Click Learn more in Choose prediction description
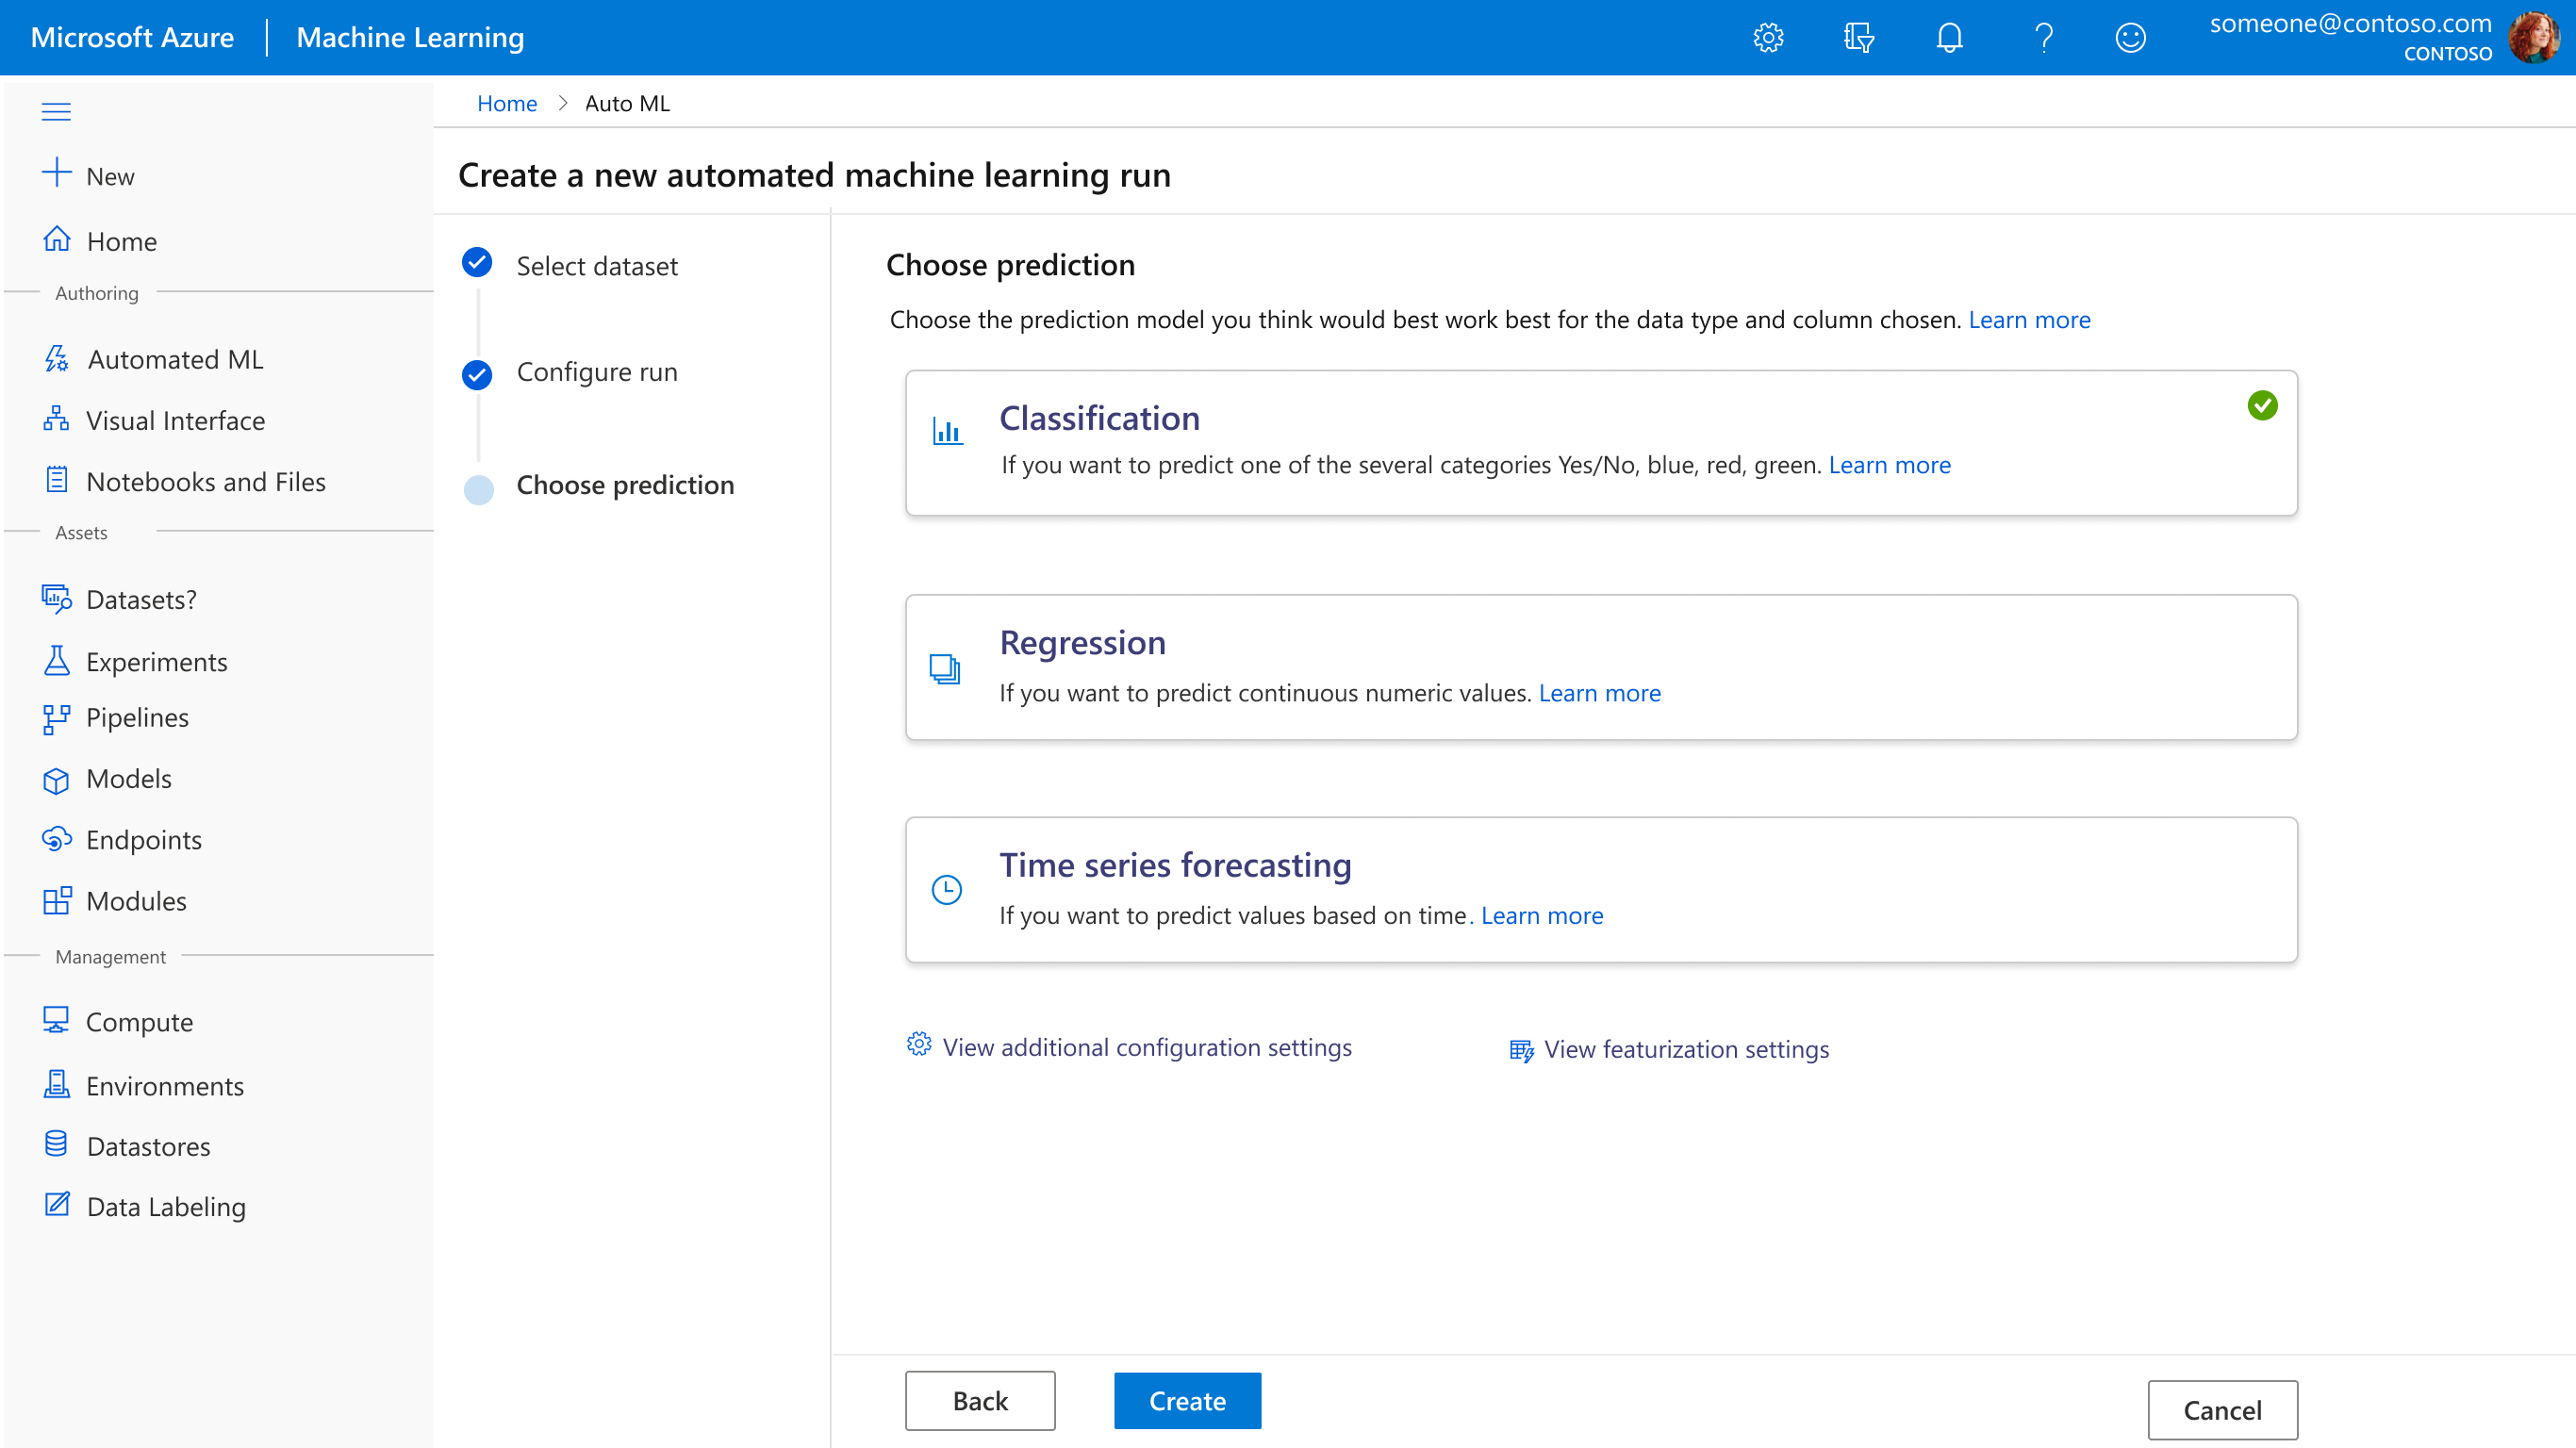This screenshot has height=1448, width=2576. tap(2029, 320)
